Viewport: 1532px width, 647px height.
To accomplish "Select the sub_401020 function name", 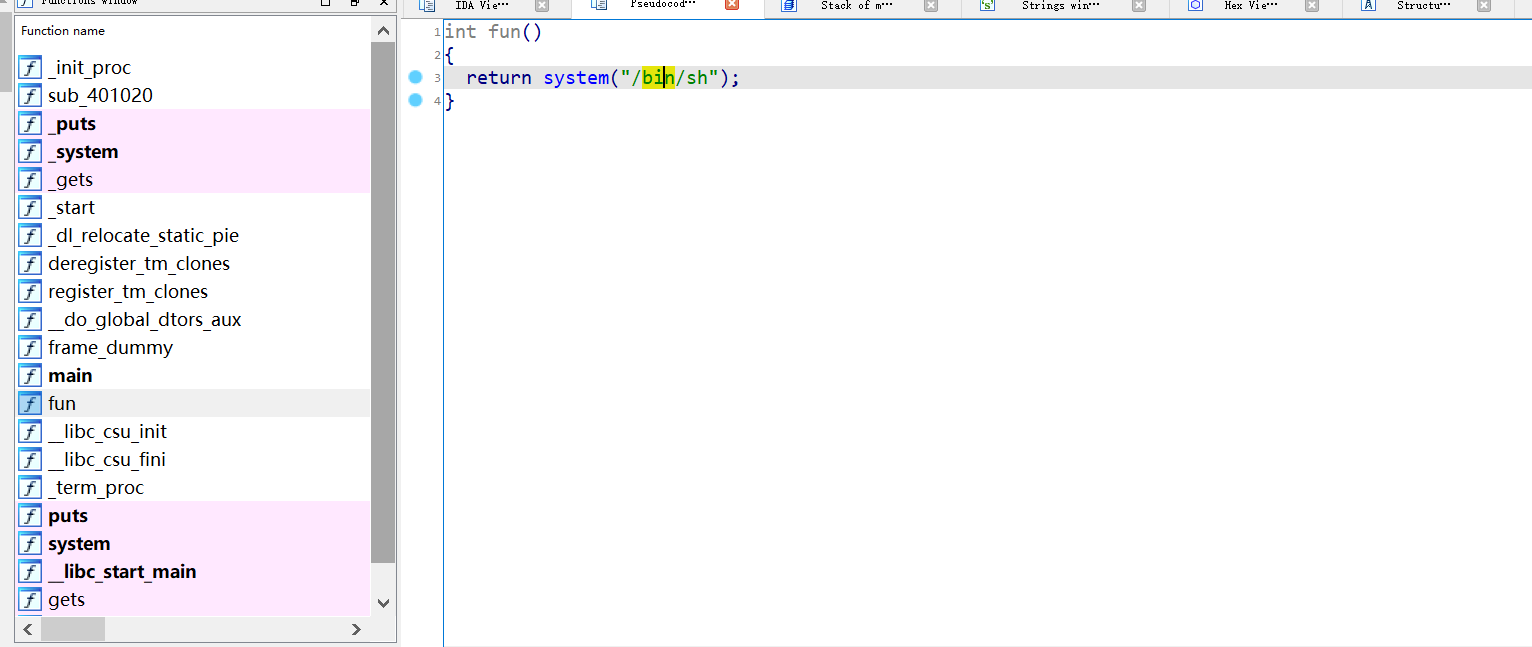I will coord(100,95).
